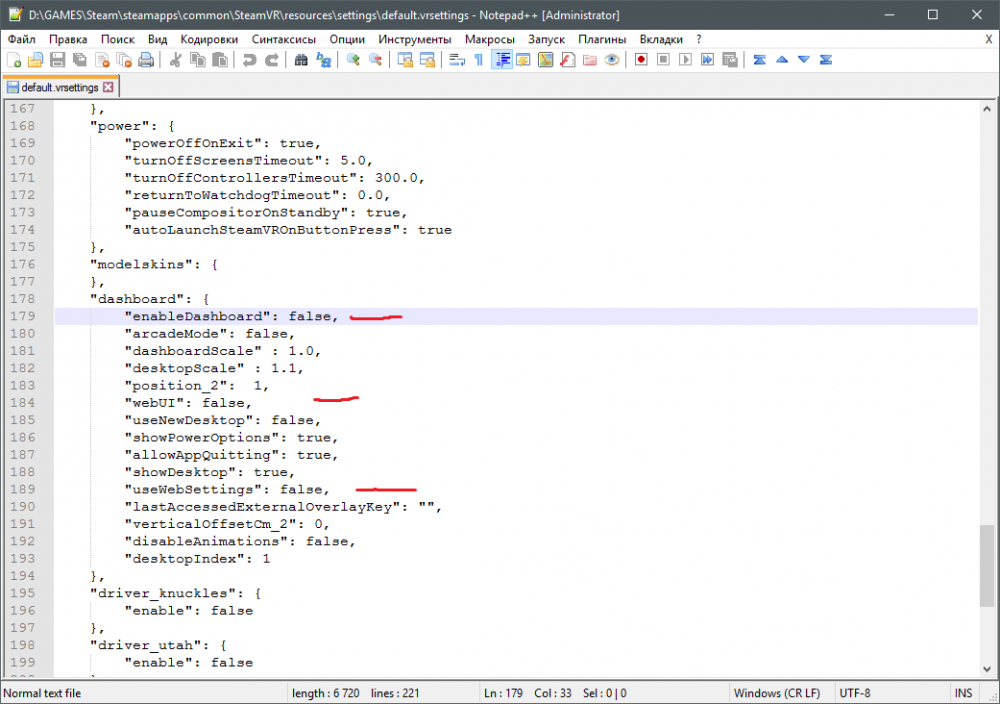This screenshot has height=704, width=1000.
Task: Click the vertical scrollbar thumb
Action: (988, 565)
